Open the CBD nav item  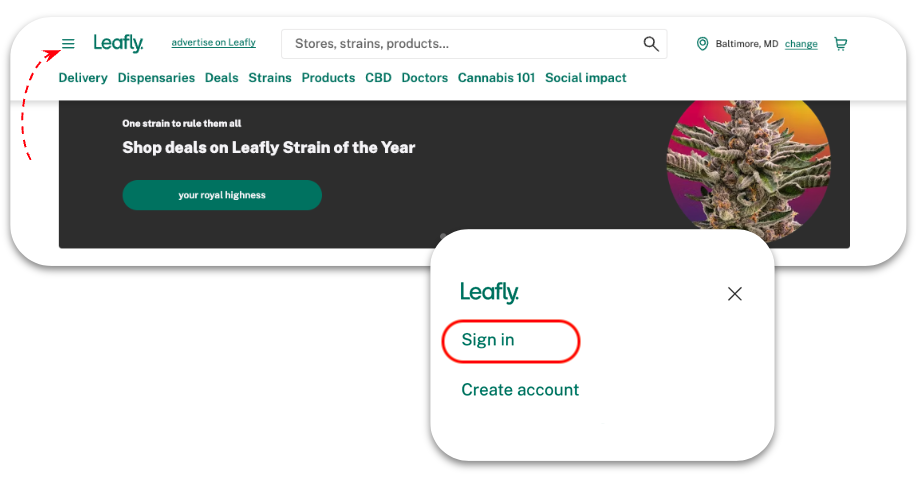[378, 78]
